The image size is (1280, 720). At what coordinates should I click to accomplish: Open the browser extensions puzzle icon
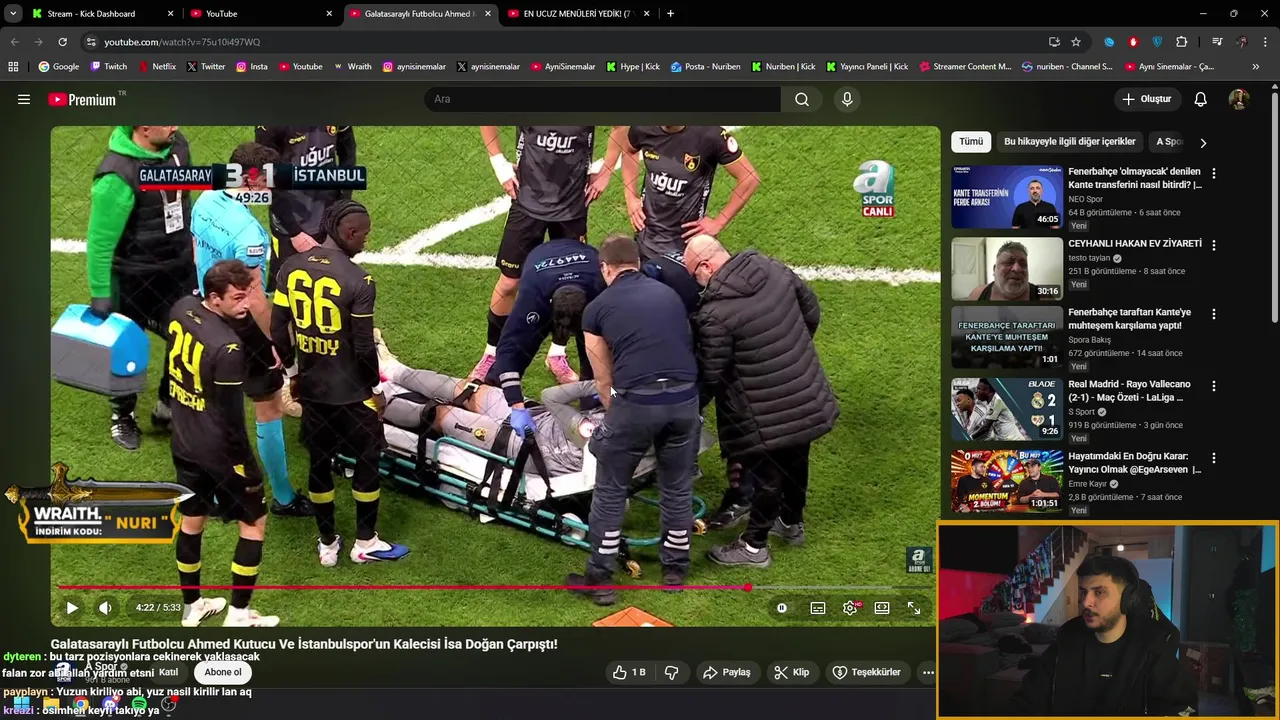pyautogui.click(x=1181, y=42)
